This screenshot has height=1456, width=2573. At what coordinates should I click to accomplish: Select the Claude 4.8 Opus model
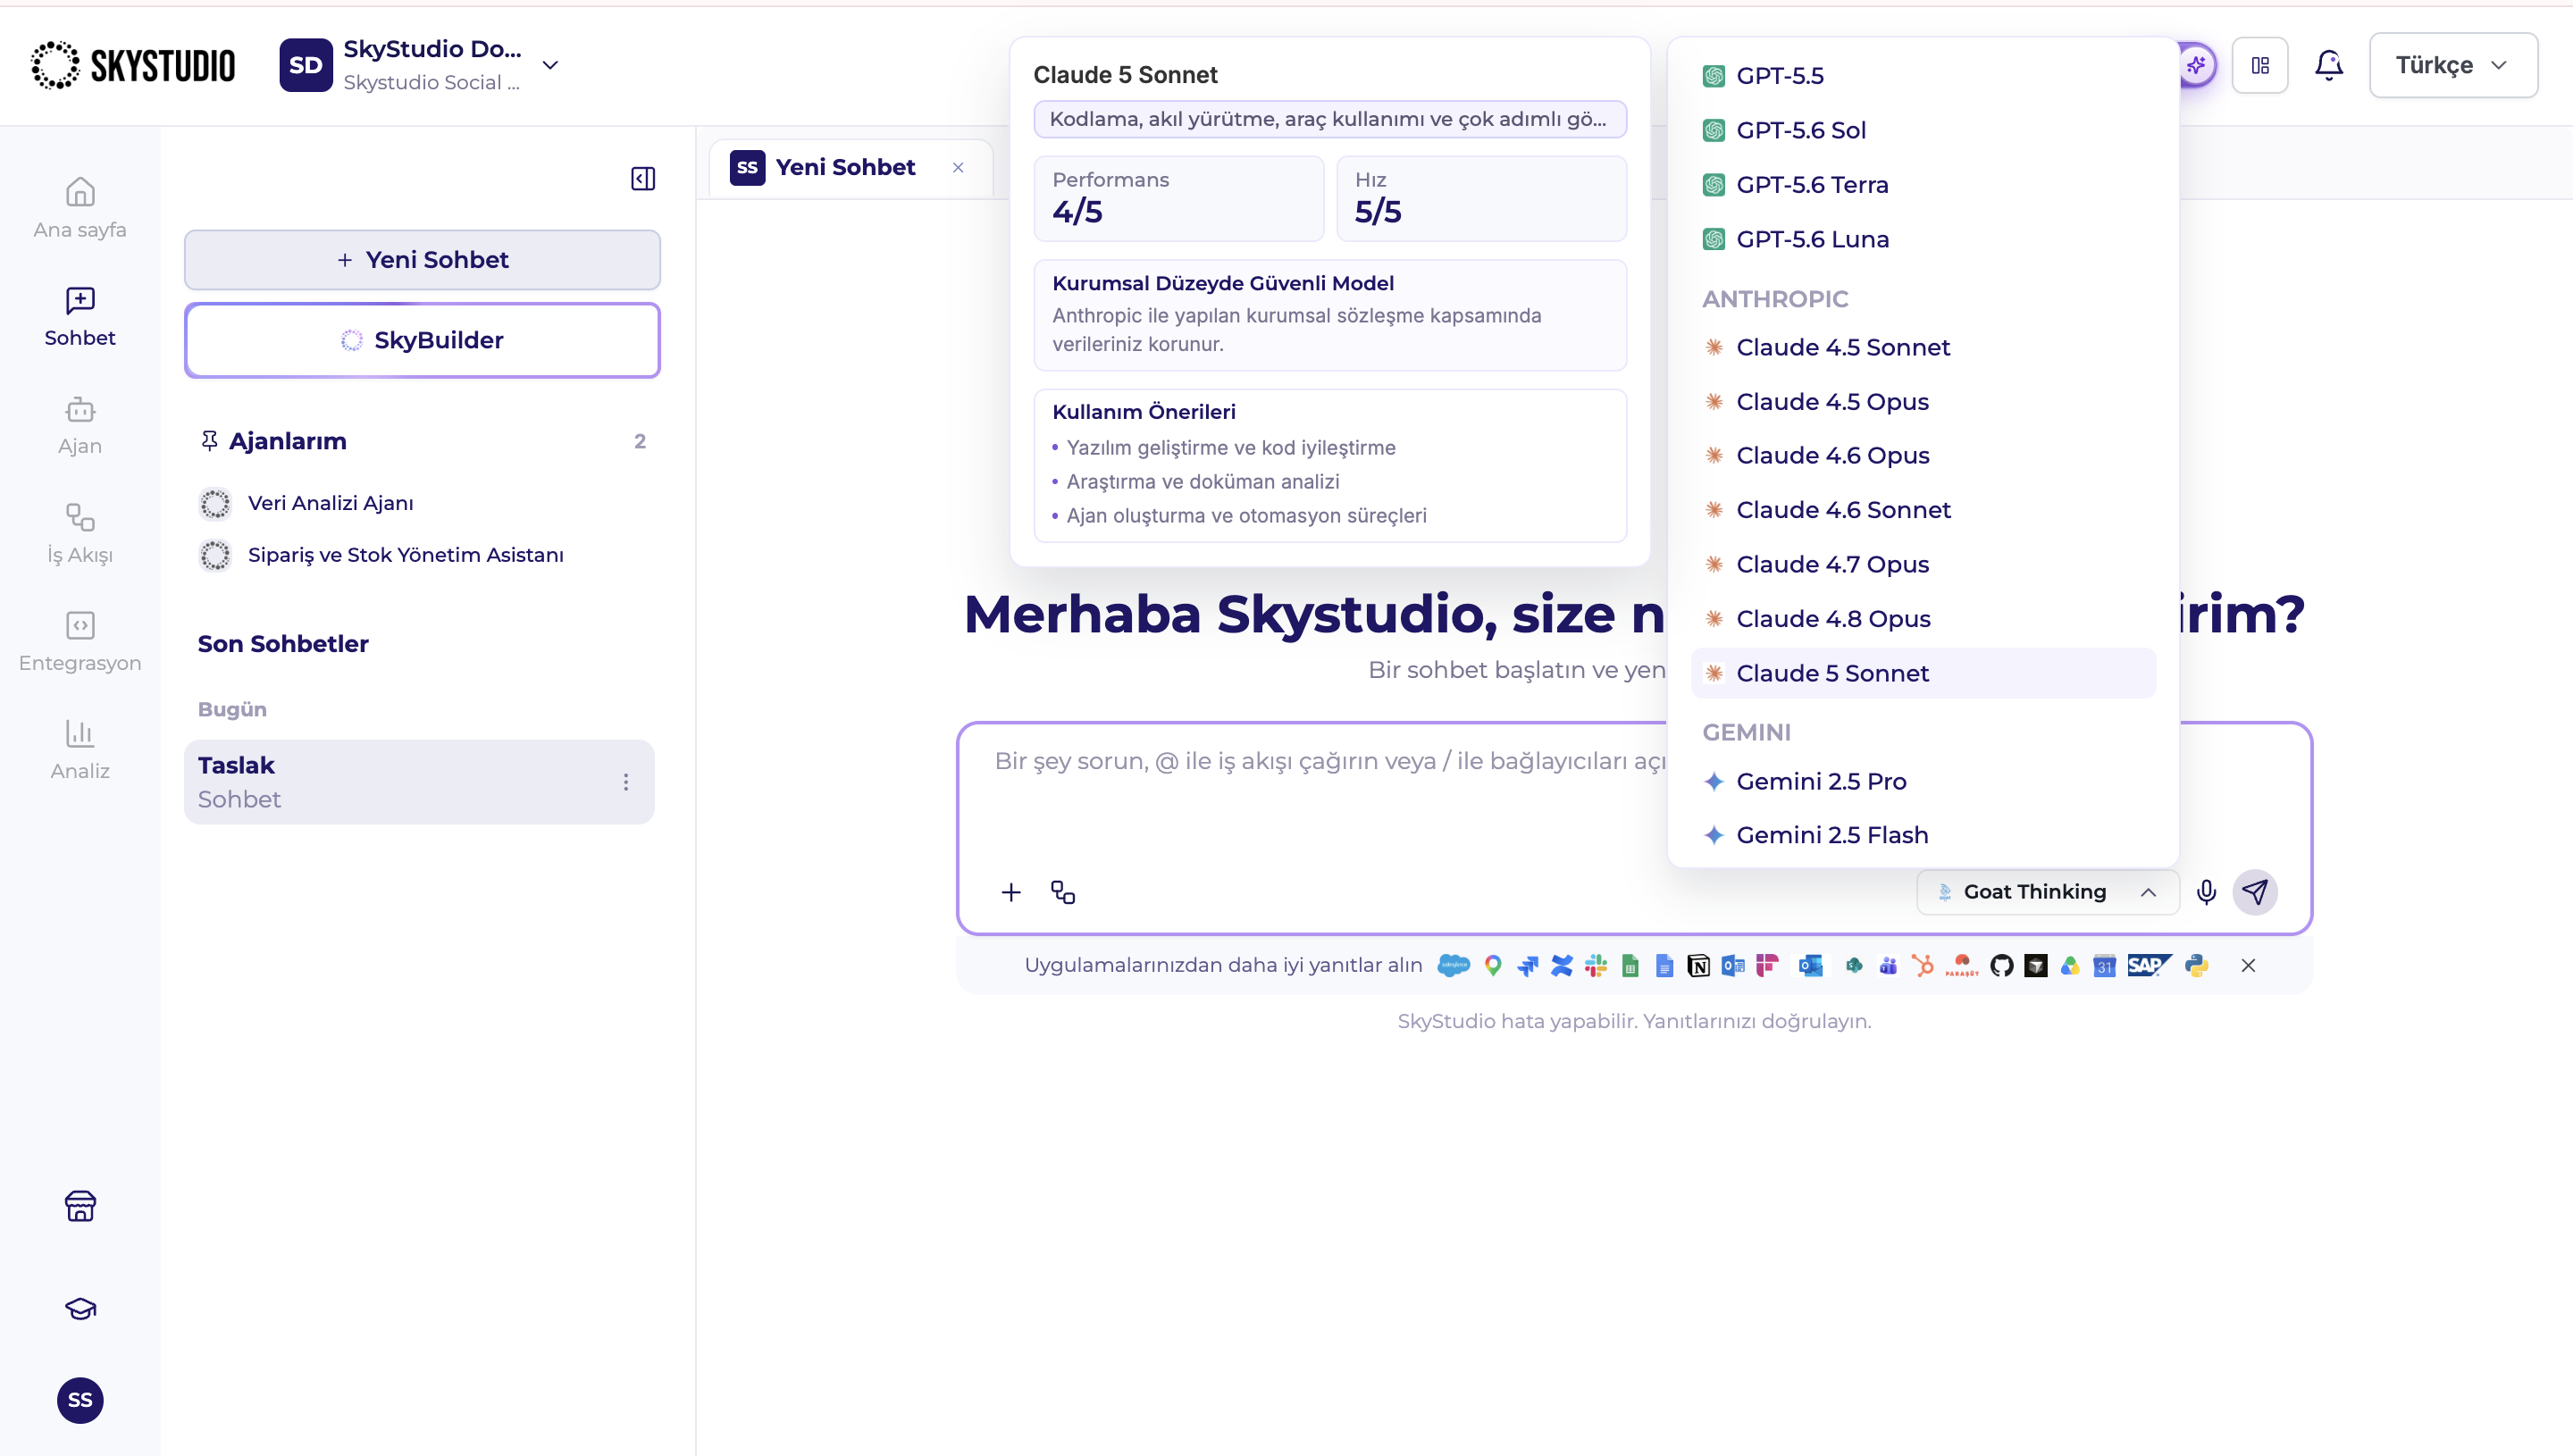[1922, 619]
